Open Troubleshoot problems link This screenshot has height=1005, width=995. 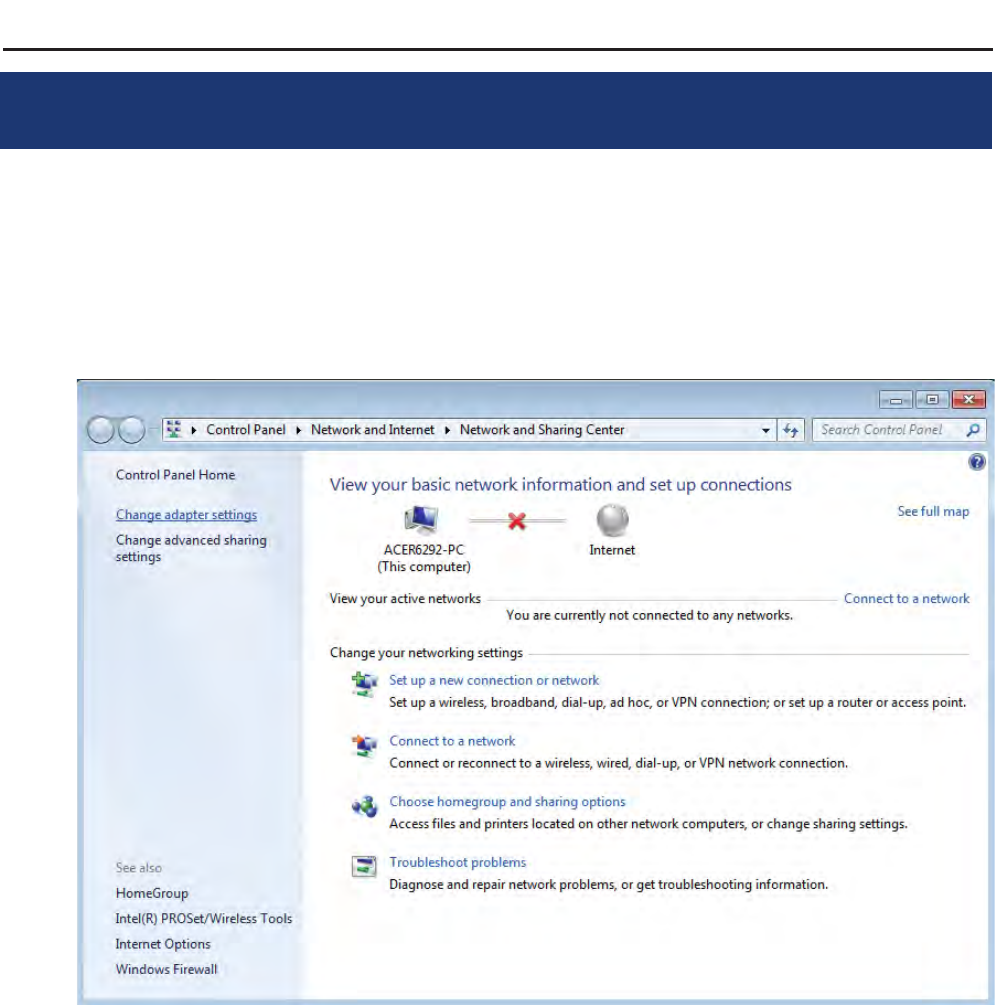(x=457, y=862)
